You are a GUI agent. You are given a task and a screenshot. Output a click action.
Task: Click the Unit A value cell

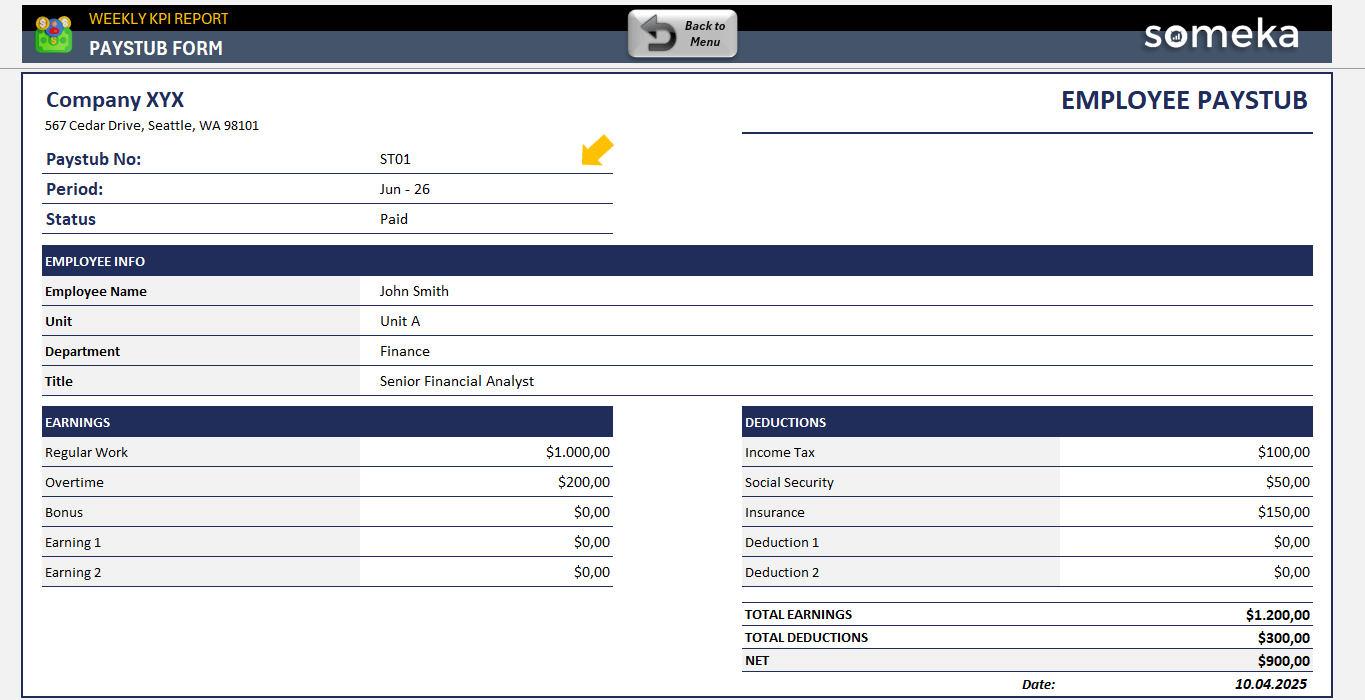[400, 321]
